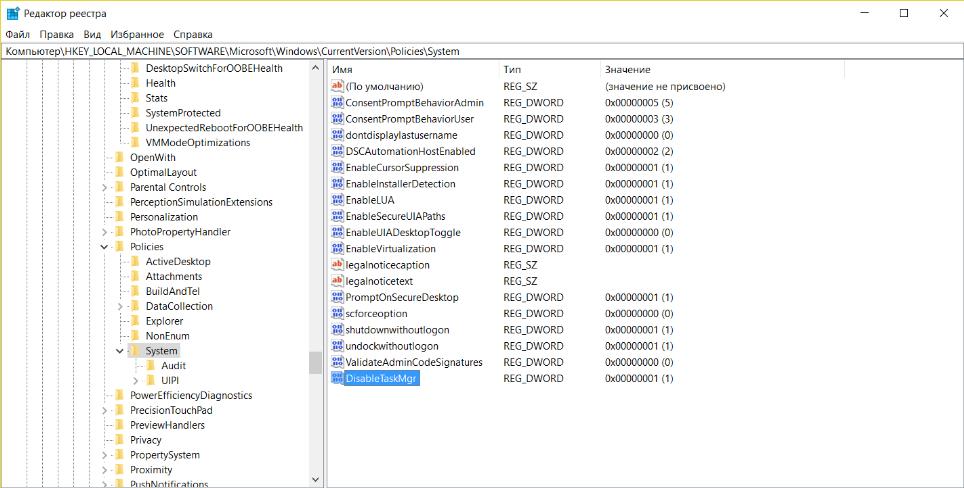Open the Справка menu
The image size is (964, 488).
pos(193,34)
